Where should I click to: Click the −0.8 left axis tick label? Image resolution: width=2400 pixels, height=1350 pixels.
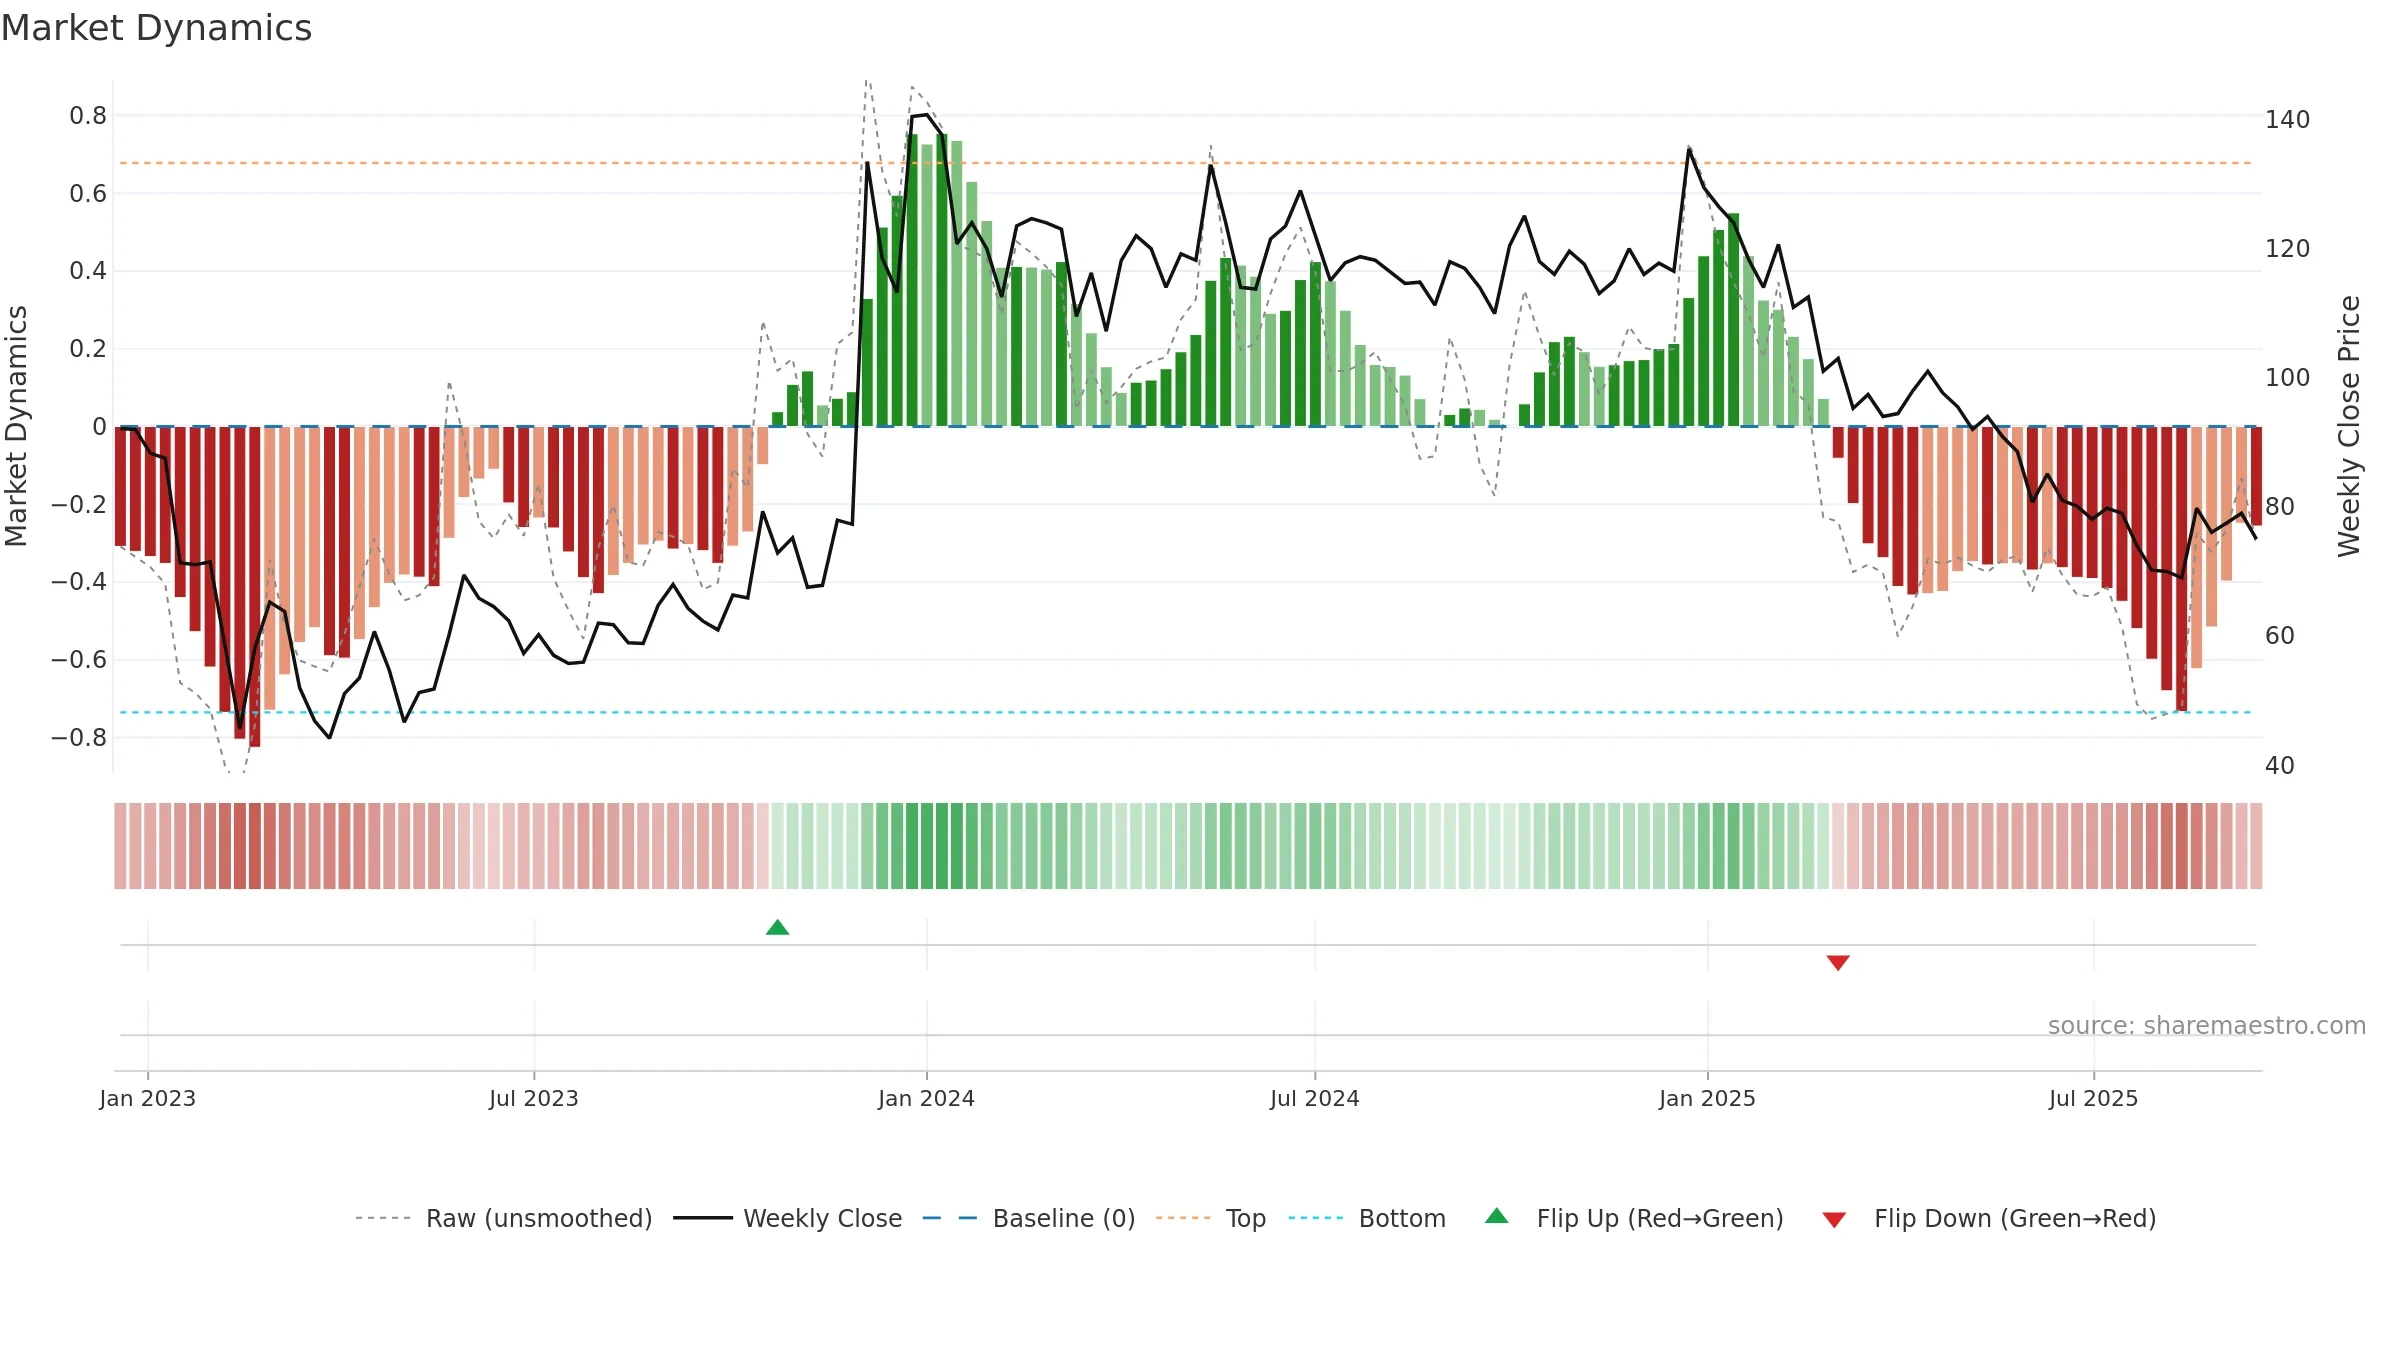tap(79, 738)
